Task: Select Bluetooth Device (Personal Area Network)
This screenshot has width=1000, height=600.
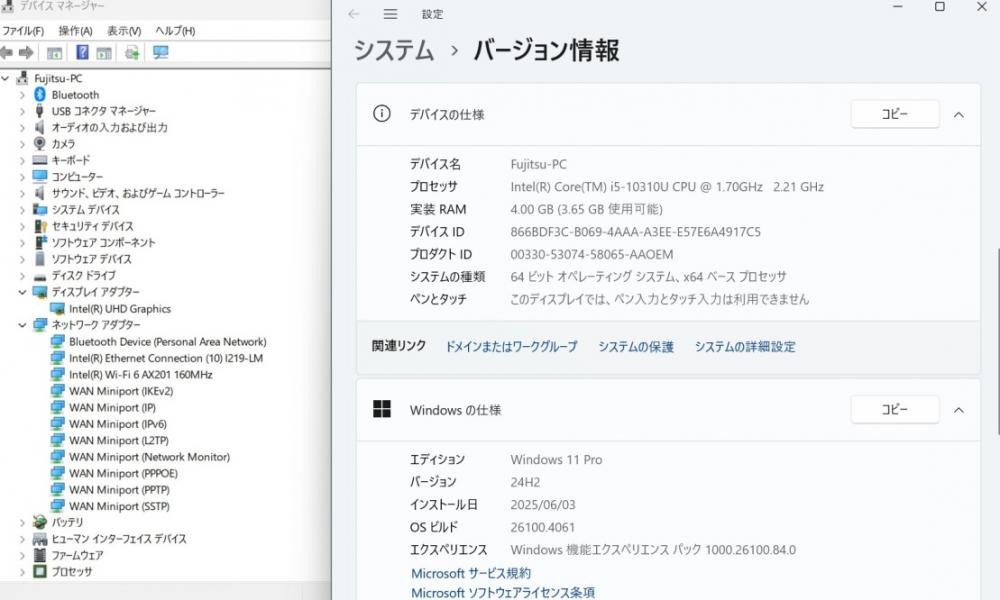Action: tap(168, 342)
